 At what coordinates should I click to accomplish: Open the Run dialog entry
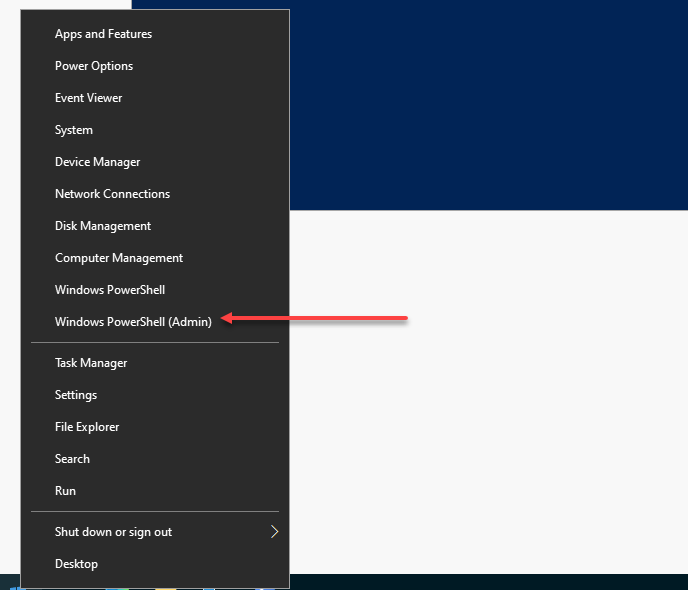point(155,491)
